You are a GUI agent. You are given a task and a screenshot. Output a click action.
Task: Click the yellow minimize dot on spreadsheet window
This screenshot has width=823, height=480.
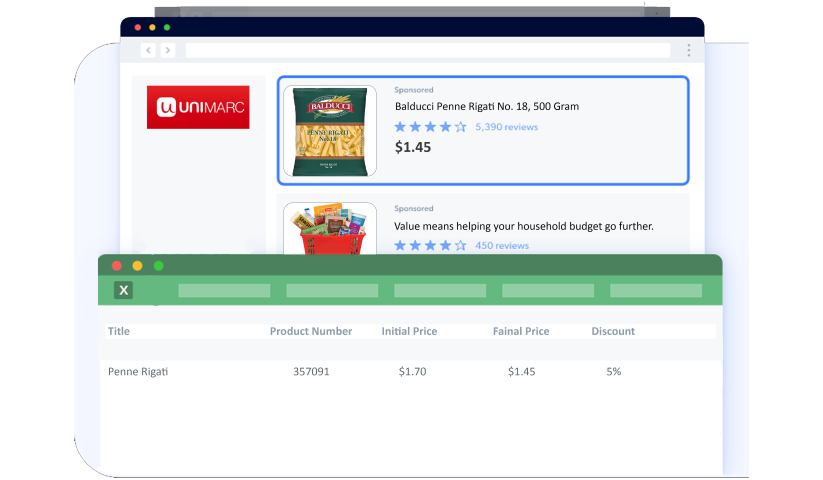pos(138,266)
